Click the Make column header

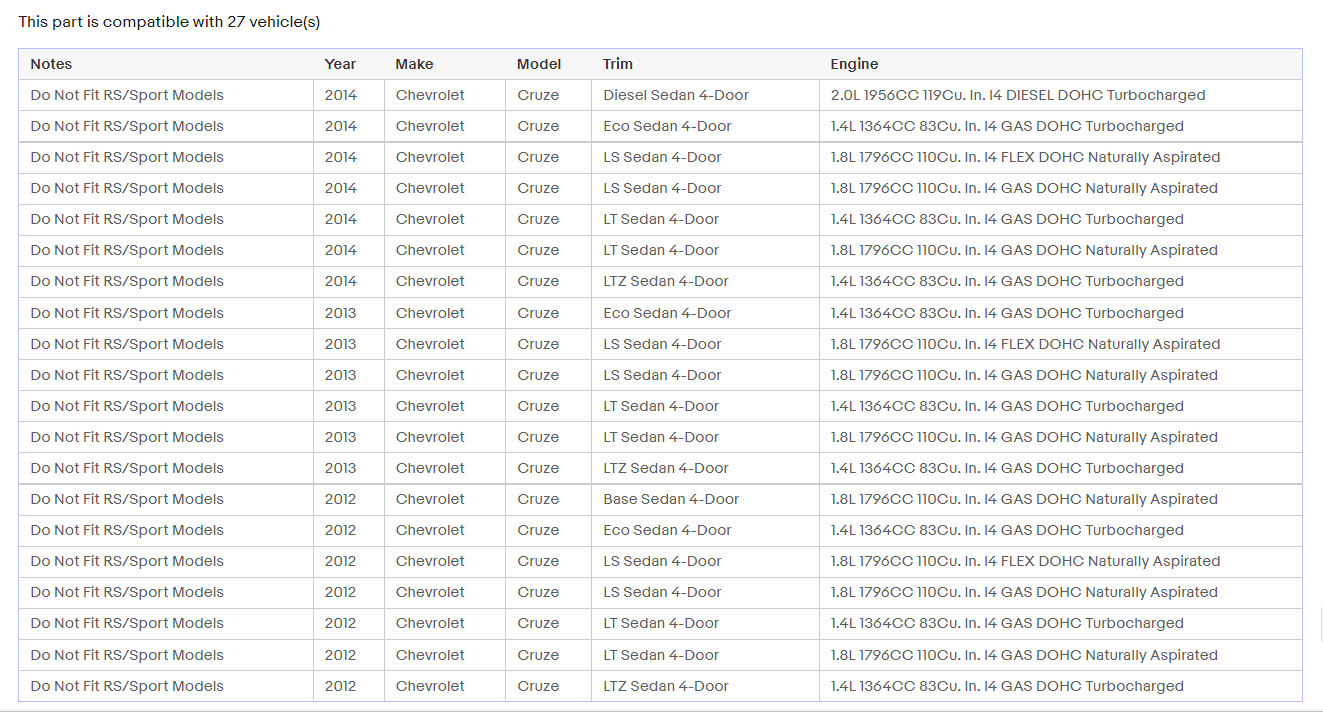[x=414, y=64]
